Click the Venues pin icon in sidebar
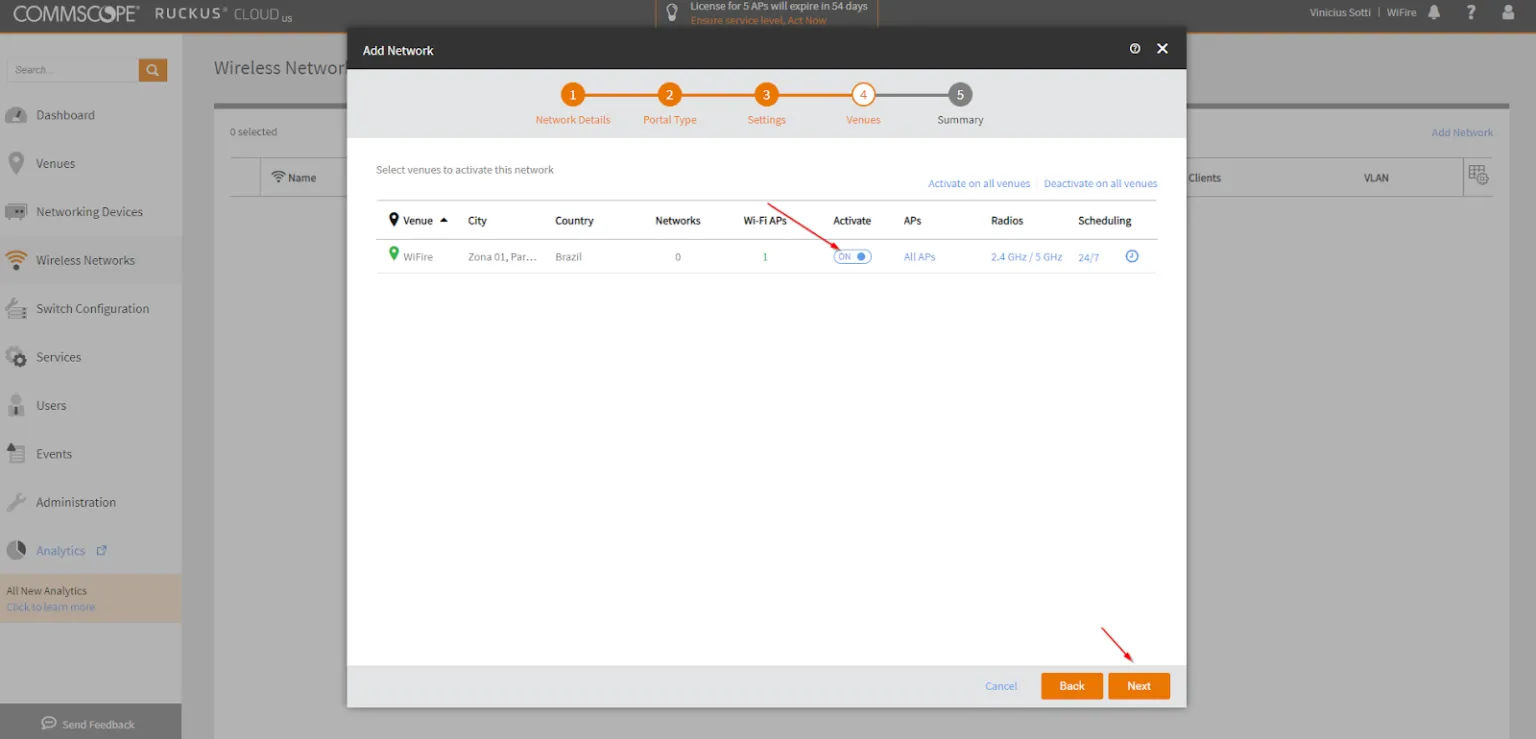Screen dimensions: 1536x739 tap(16, 163)
